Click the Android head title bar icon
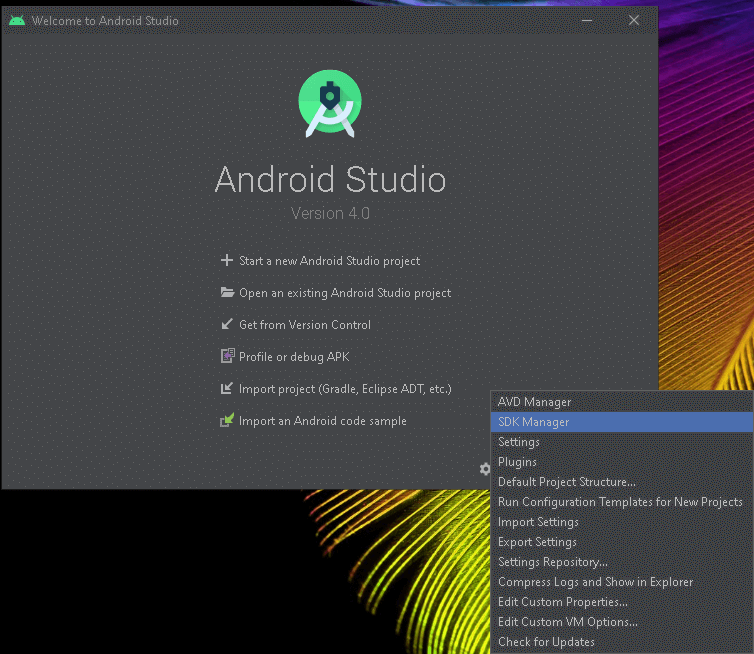This screenshot has width=754, height=654. click(17, 20)
